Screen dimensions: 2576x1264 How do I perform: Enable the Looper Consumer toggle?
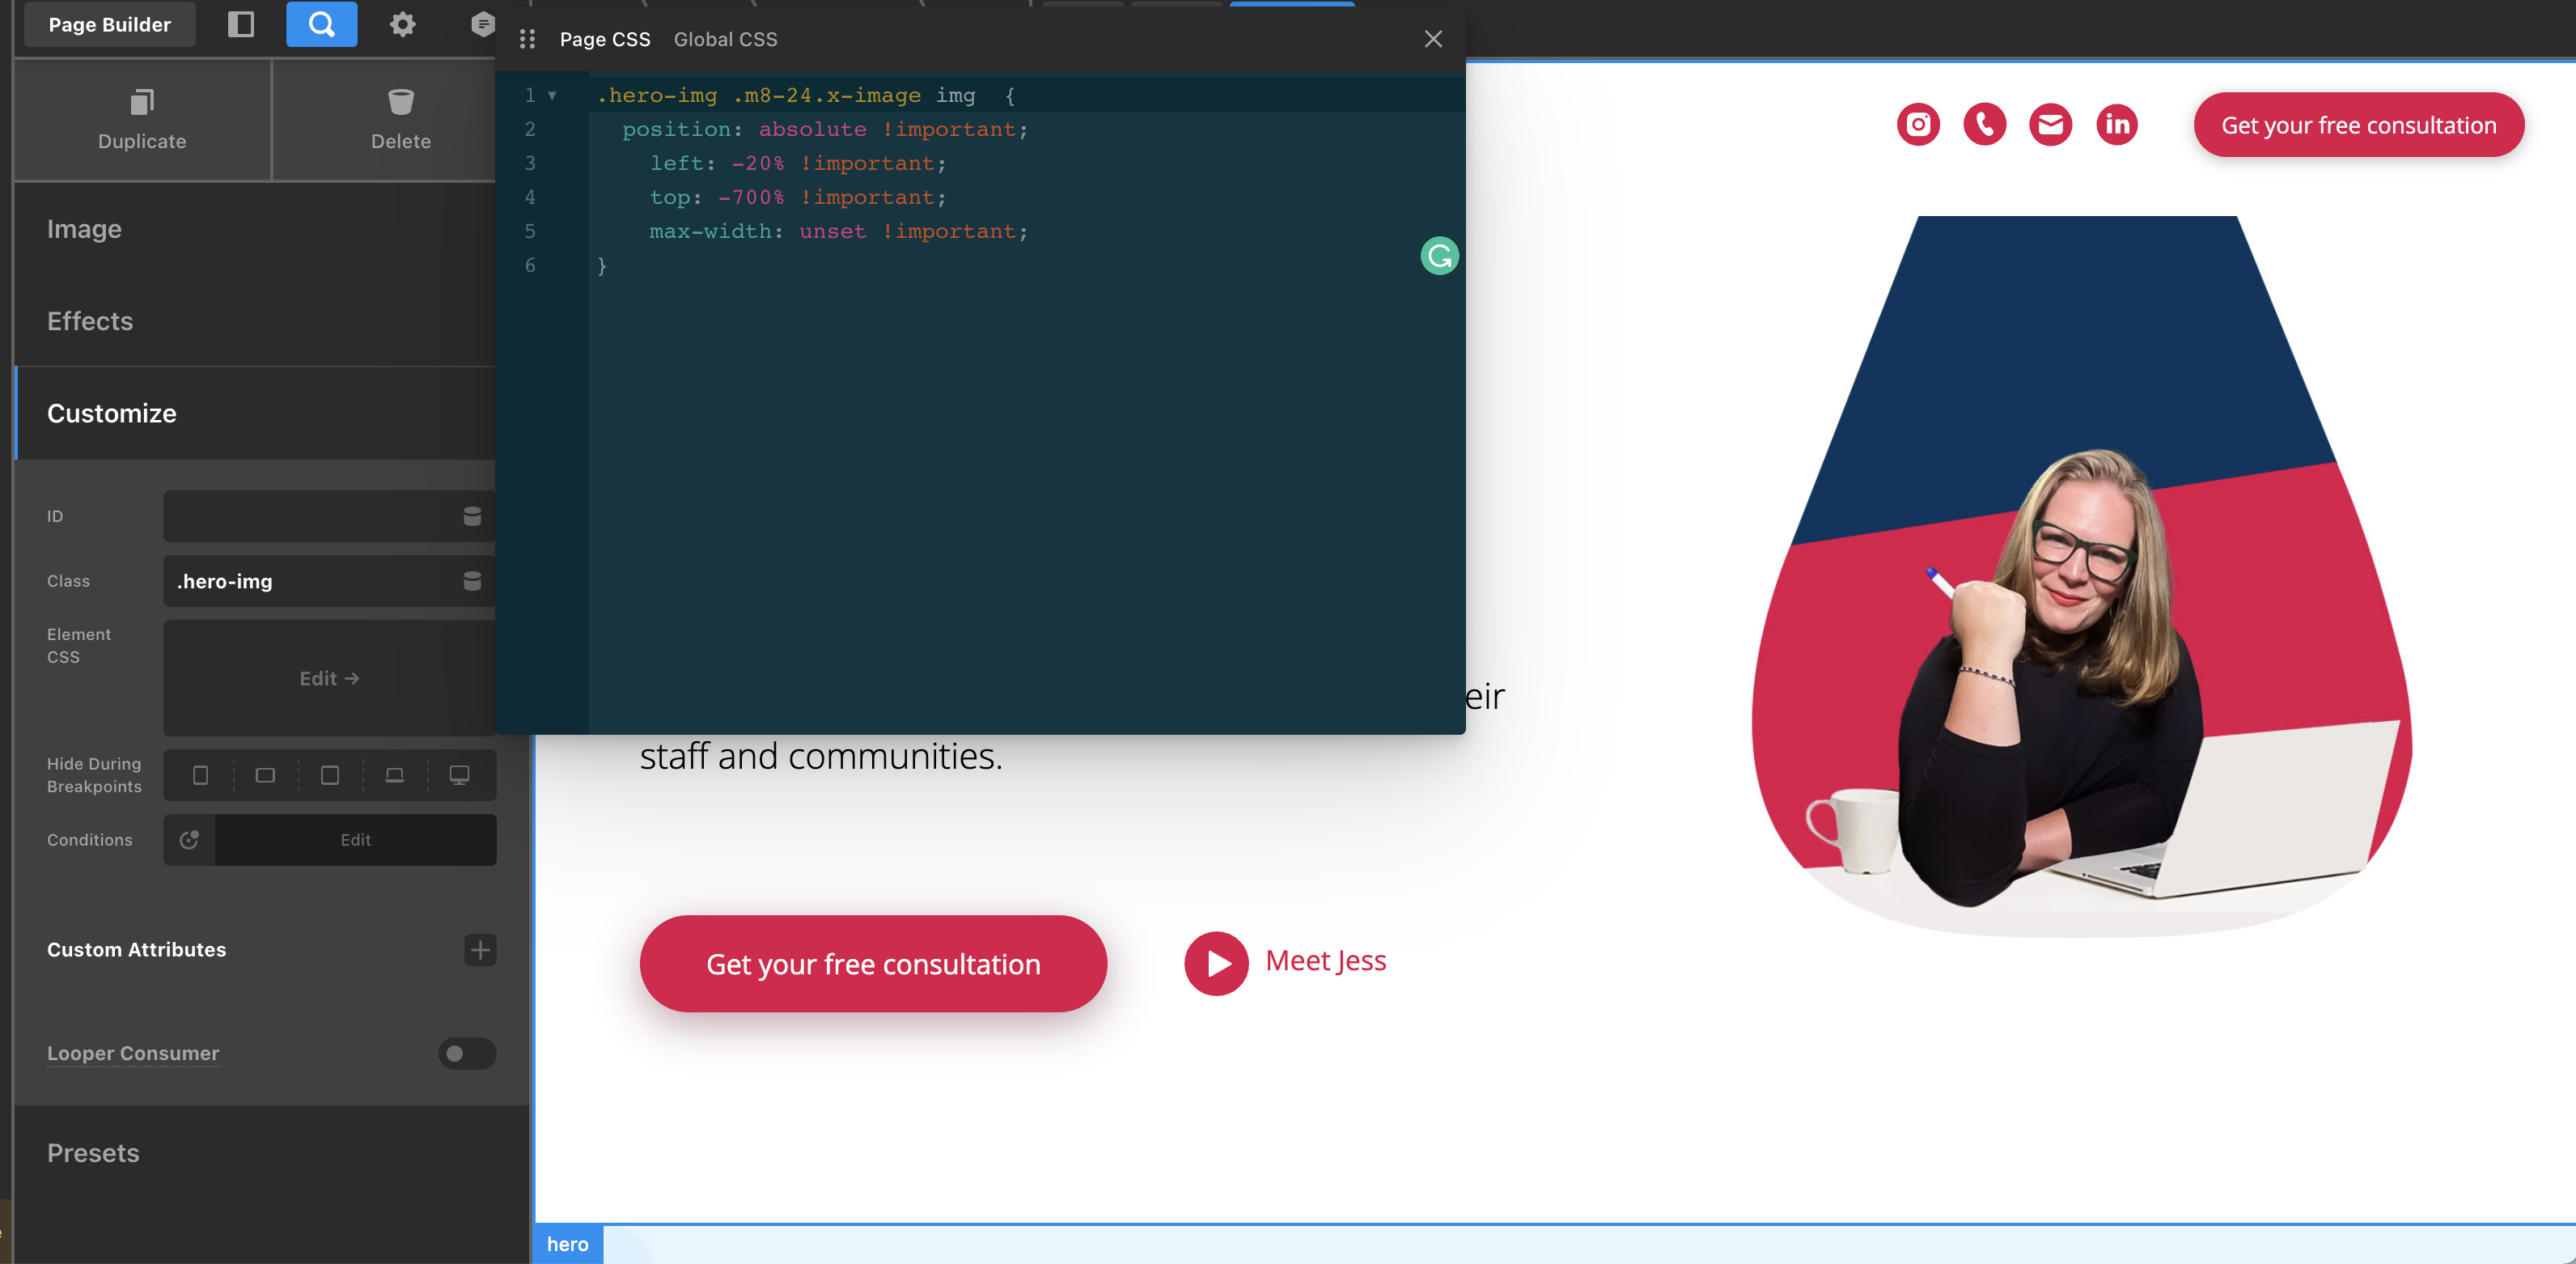tap(466, 1053)
